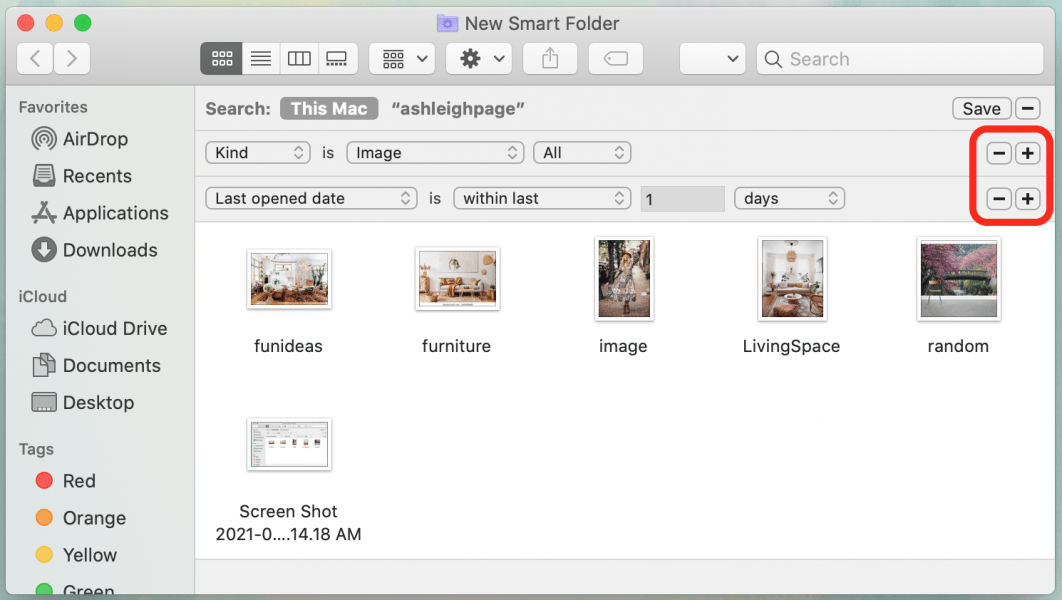The width and height of the screenshot is (1062, 600).
Task: Remove search criteria with minus beside Save
Action: 1027,108
